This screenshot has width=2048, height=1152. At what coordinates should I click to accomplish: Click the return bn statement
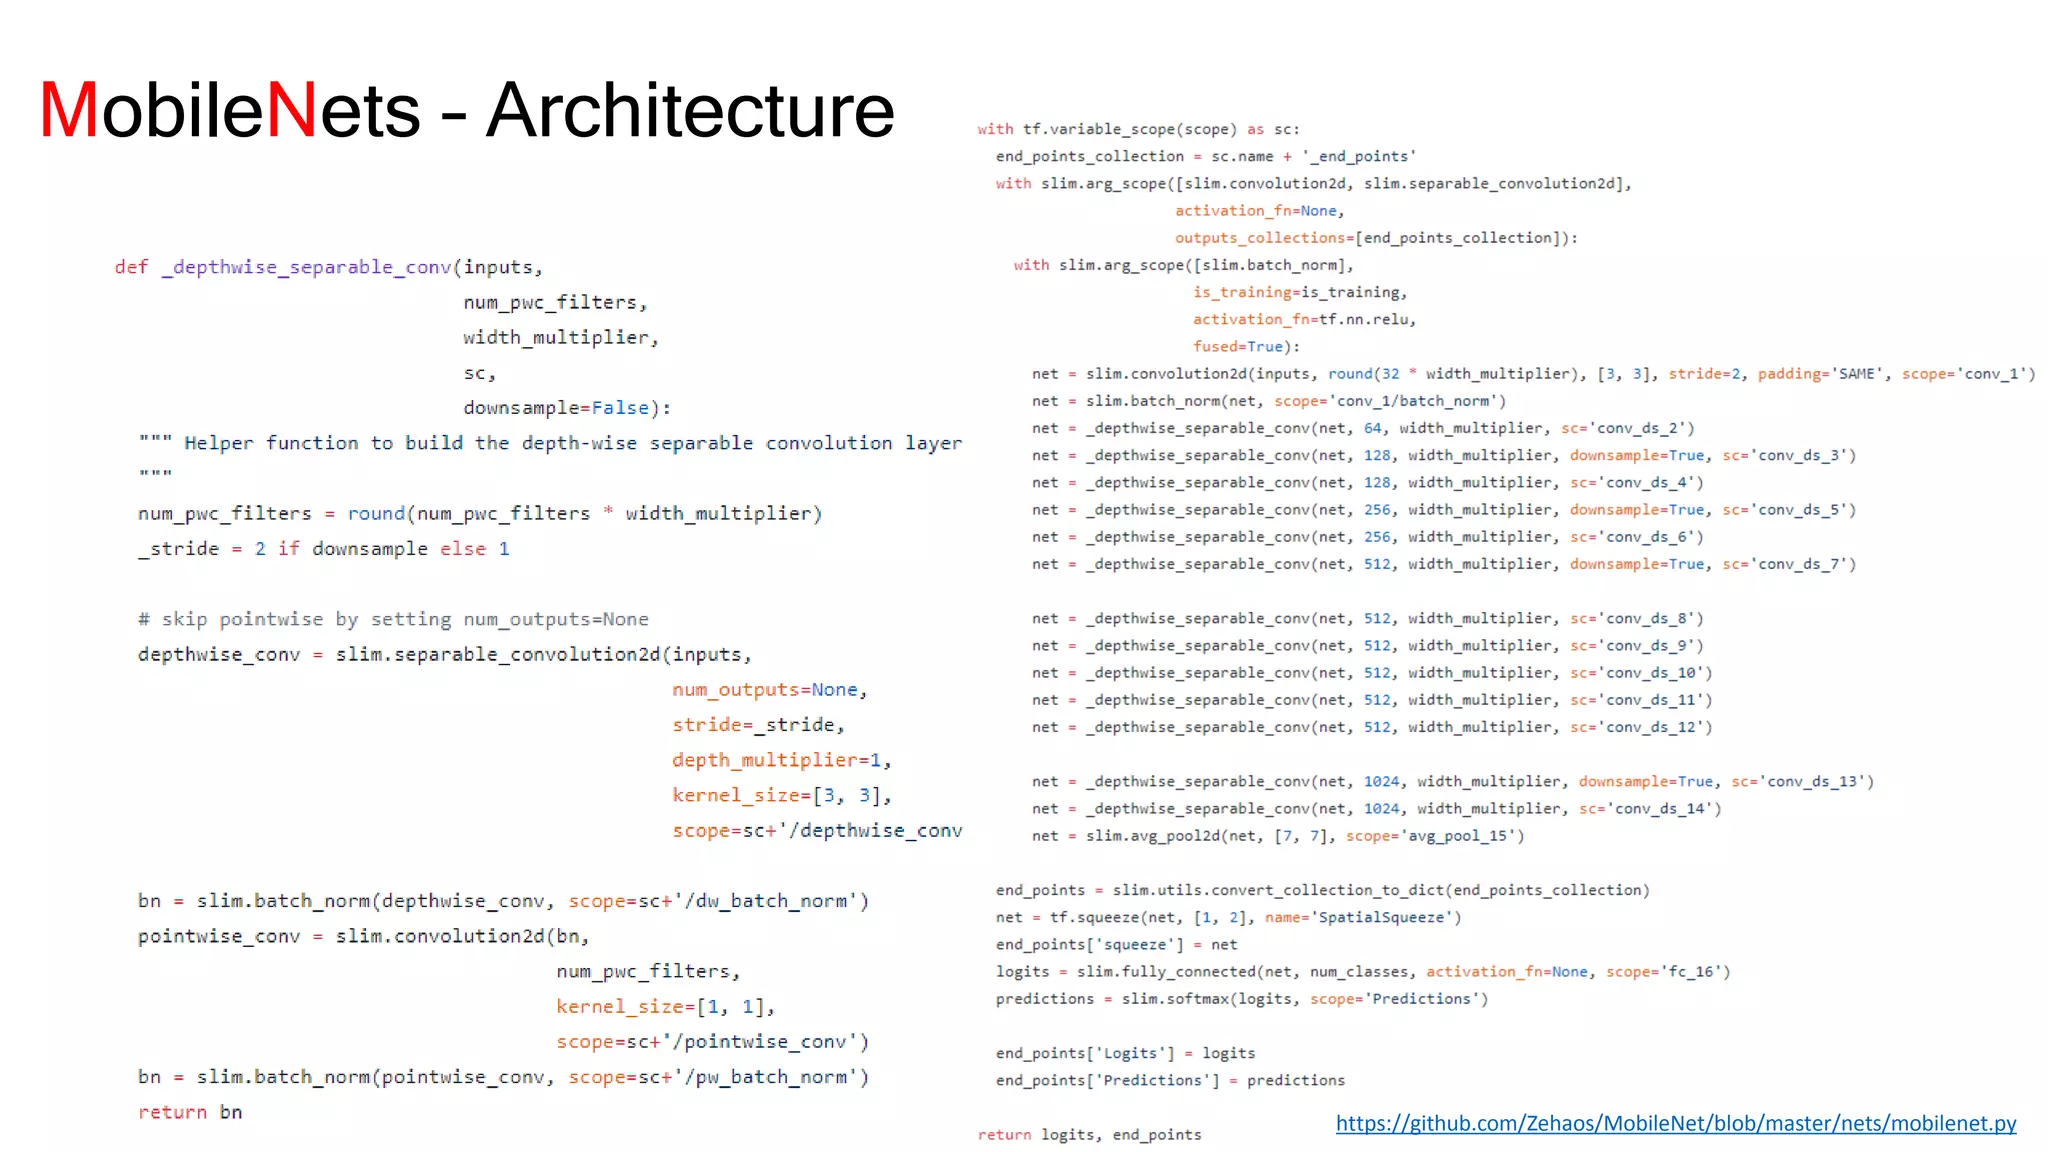190,1112
